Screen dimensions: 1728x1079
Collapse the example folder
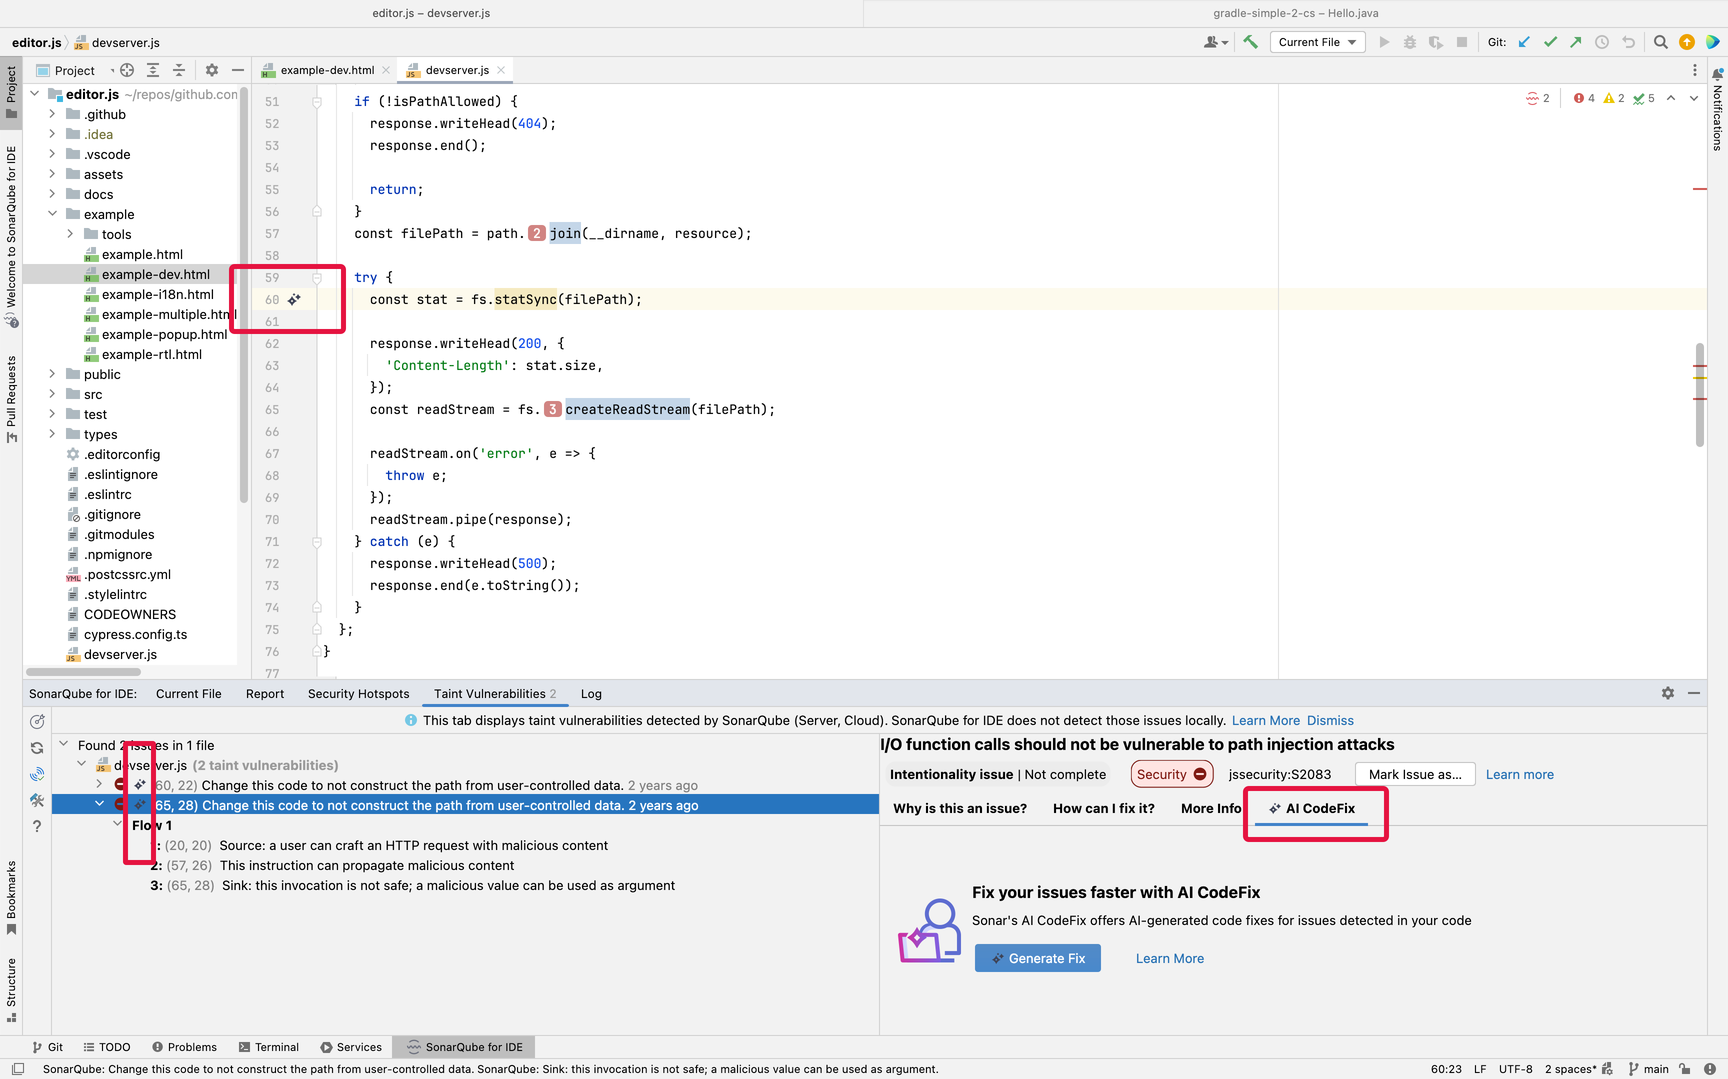[52, 214]
